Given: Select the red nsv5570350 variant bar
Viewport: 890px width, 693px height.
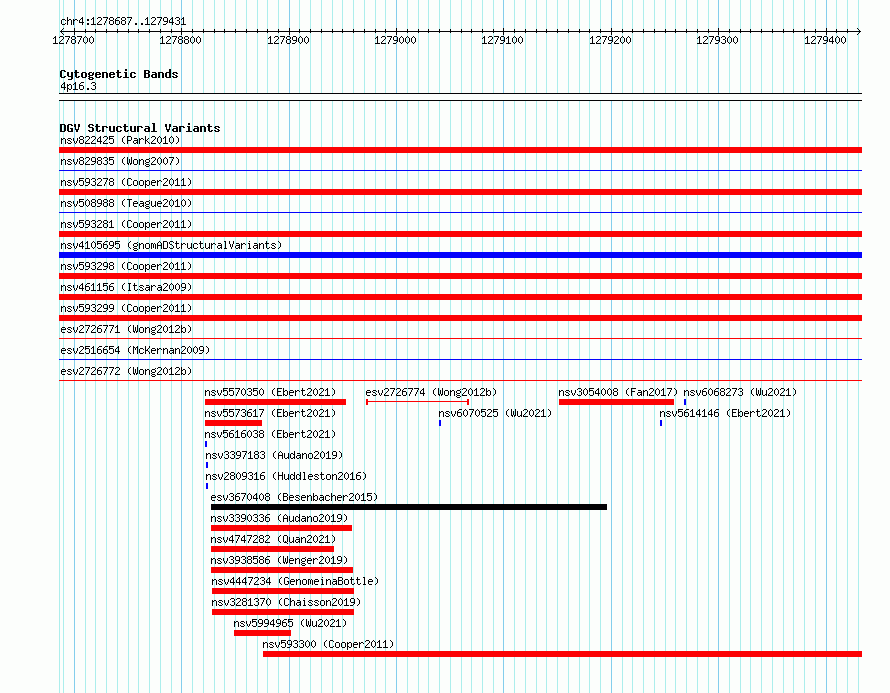Looking at the screenshot, I should point(275,402).
